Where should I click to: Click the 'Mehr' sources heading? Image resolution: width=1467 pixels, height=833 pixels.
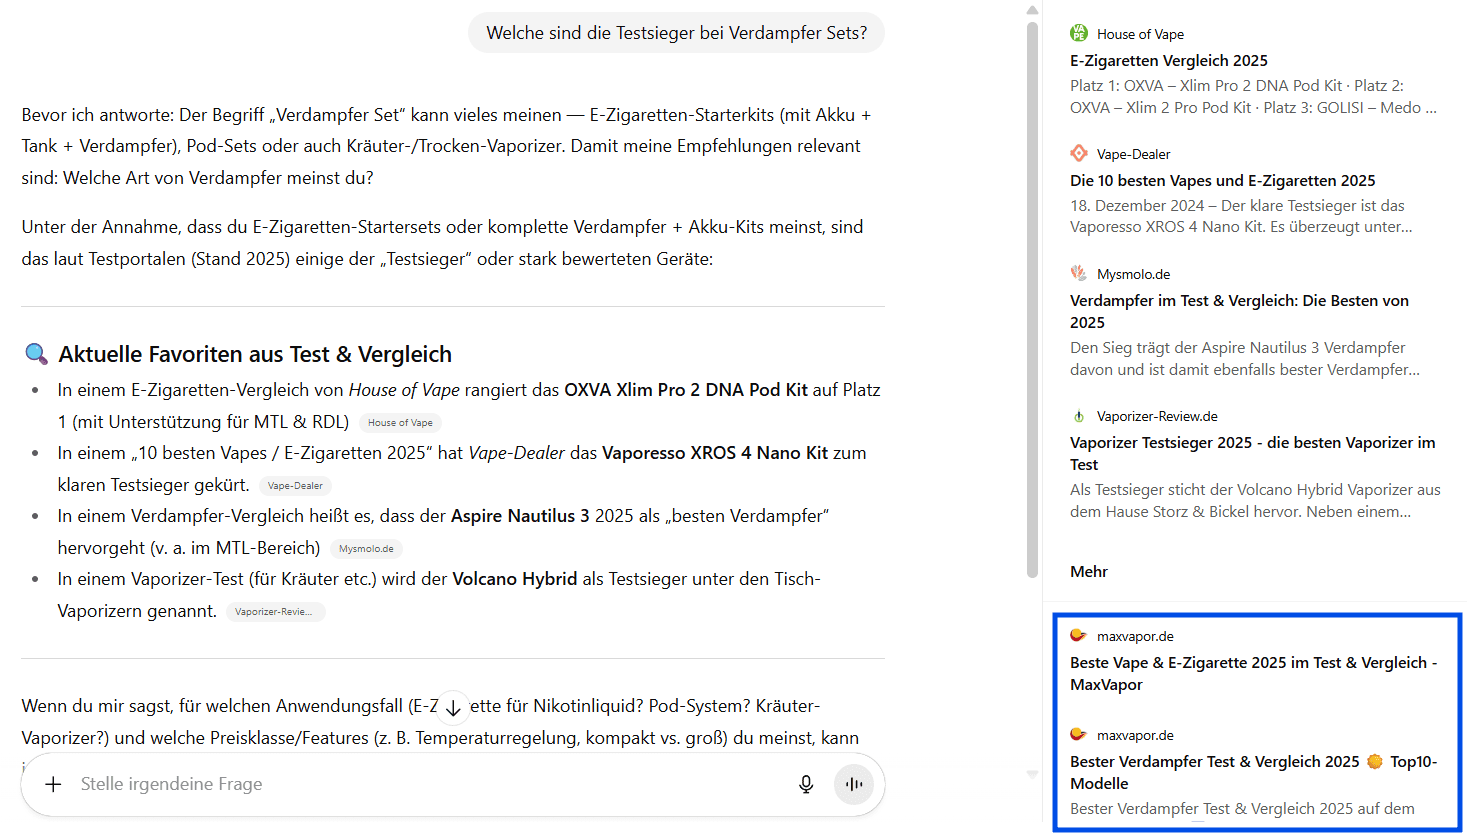(x=1089, y=572)
